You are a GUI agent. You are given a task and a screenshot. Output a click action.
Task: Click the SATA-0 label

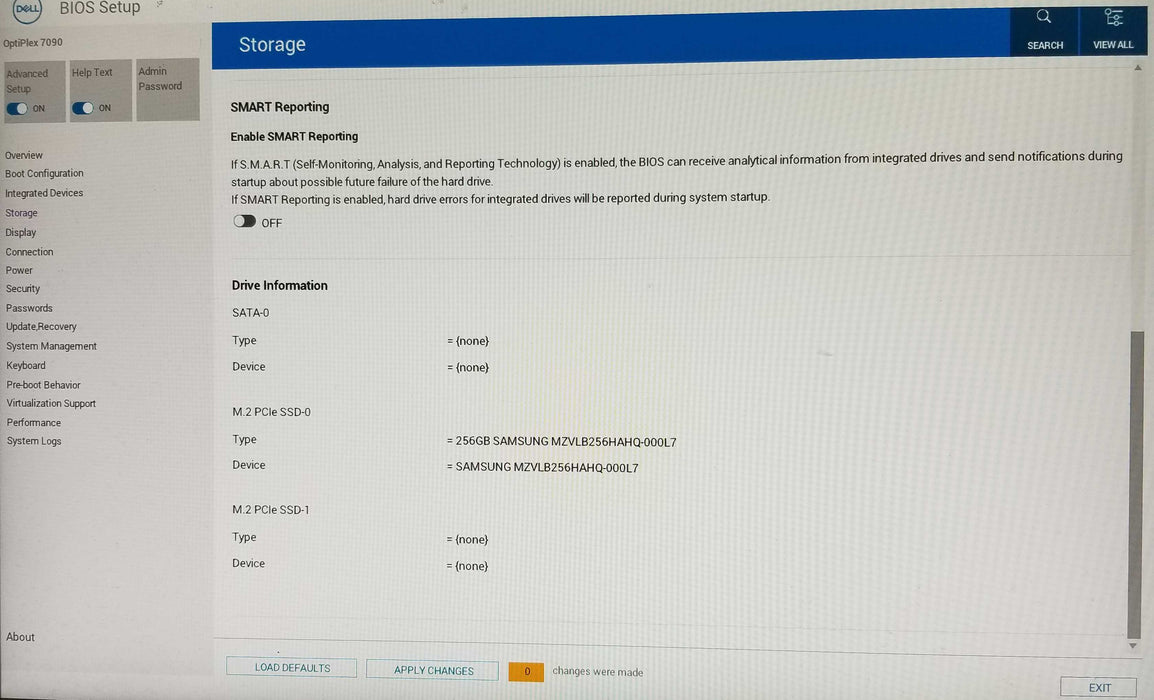(250, 313)
